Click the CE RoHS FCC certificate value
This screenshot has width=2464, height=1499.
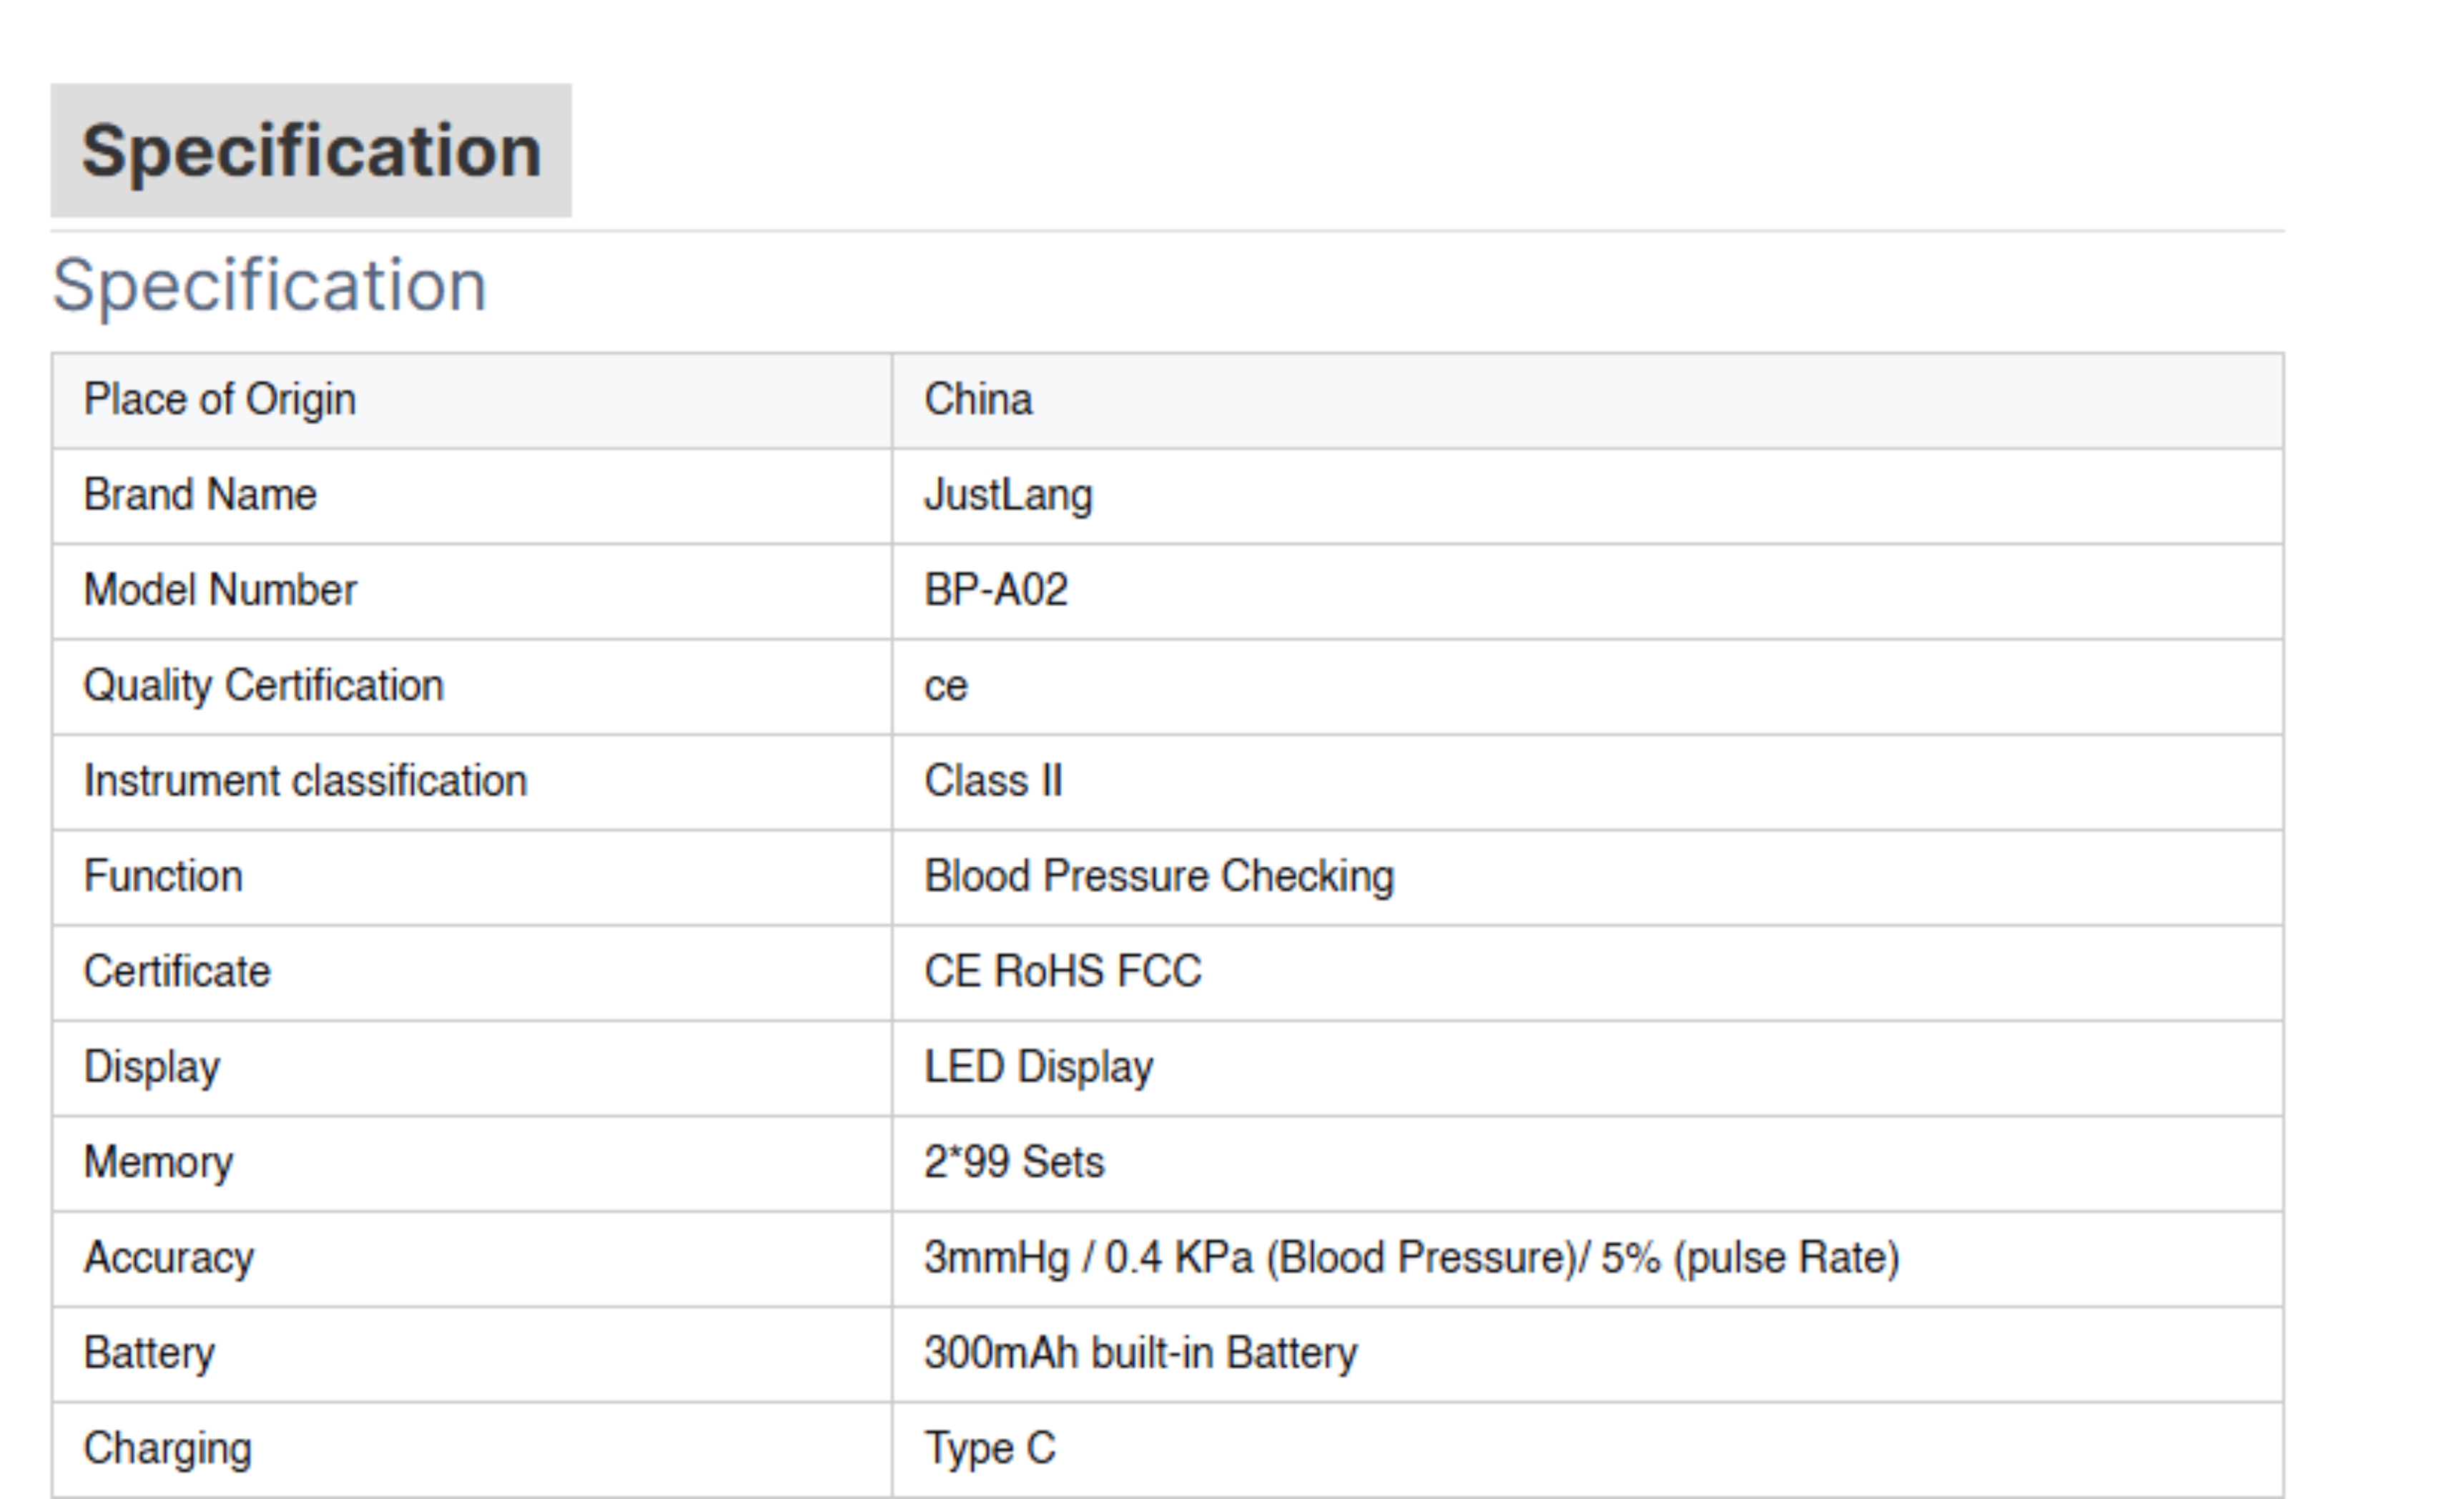click(x=1063, y=972)
